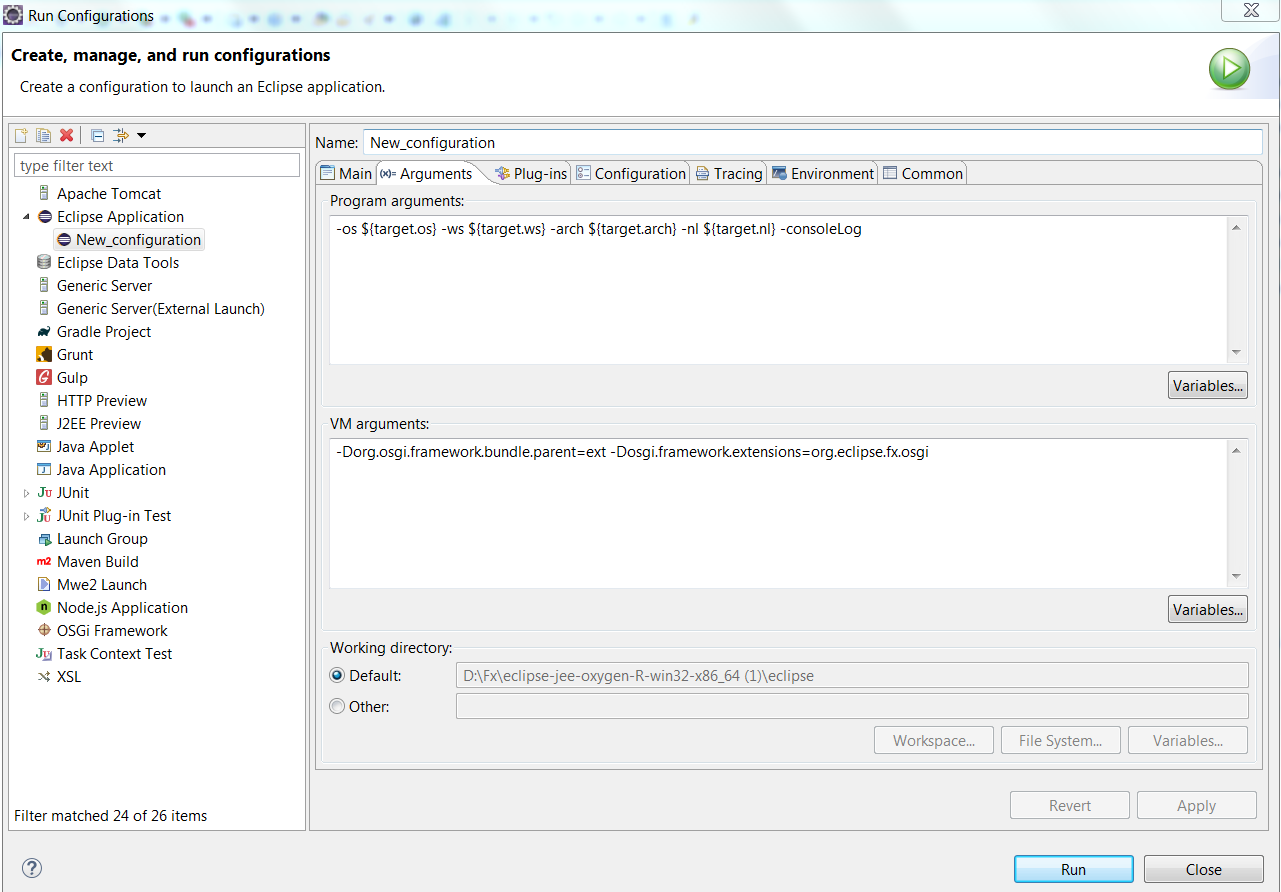Click the help question mark icon
The width and height of the screenshot is (1281, 892).
coord(32,868)
